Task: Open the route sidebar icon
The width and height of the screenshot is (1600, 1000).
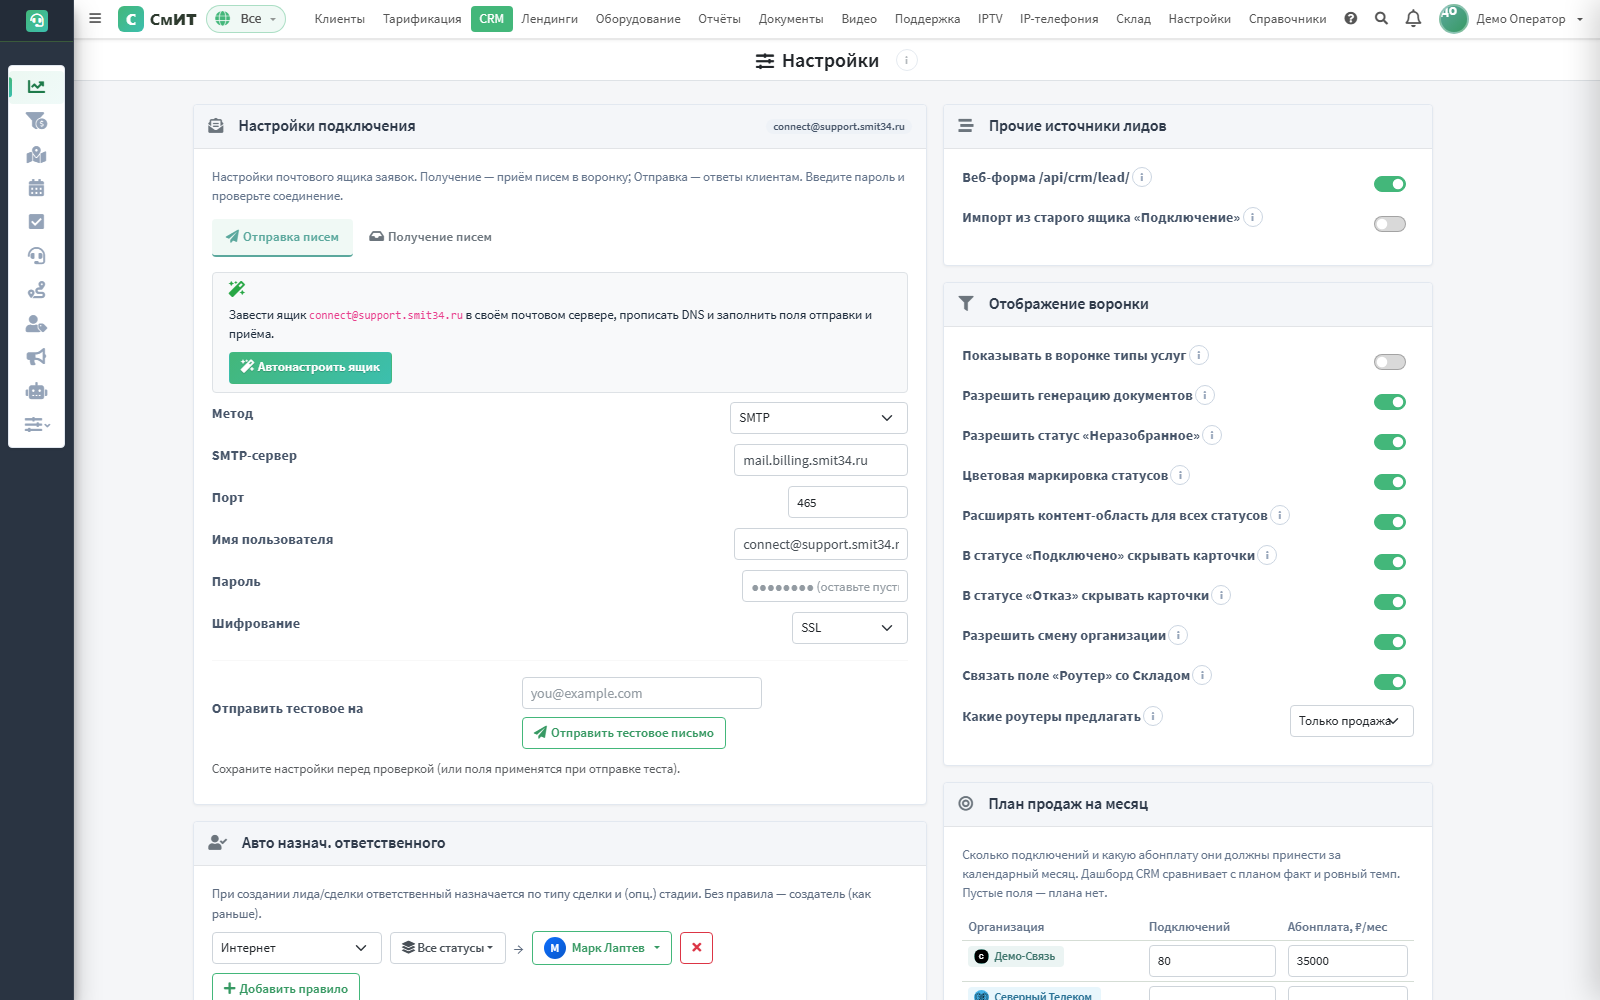Action: (x=36, y=290)
